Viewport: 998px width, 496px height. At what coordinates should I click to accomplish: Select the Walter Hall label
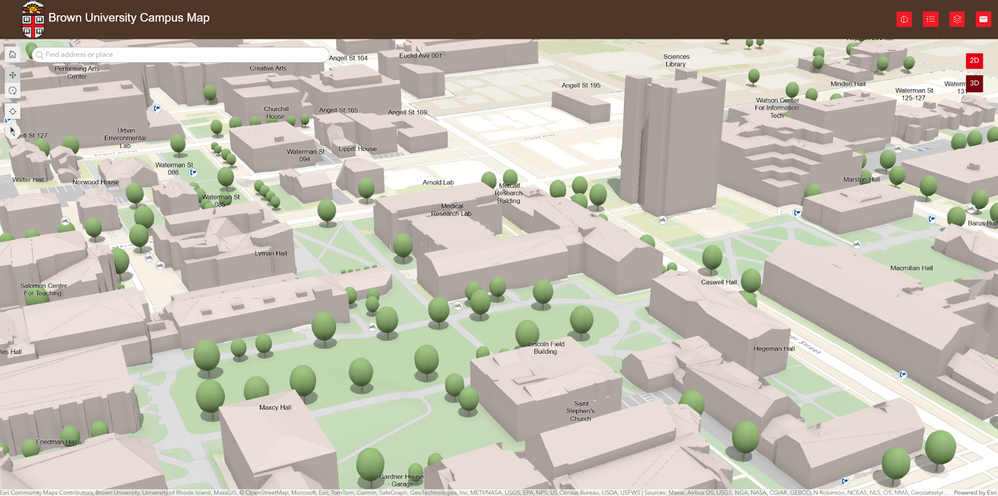click(27, 180)
